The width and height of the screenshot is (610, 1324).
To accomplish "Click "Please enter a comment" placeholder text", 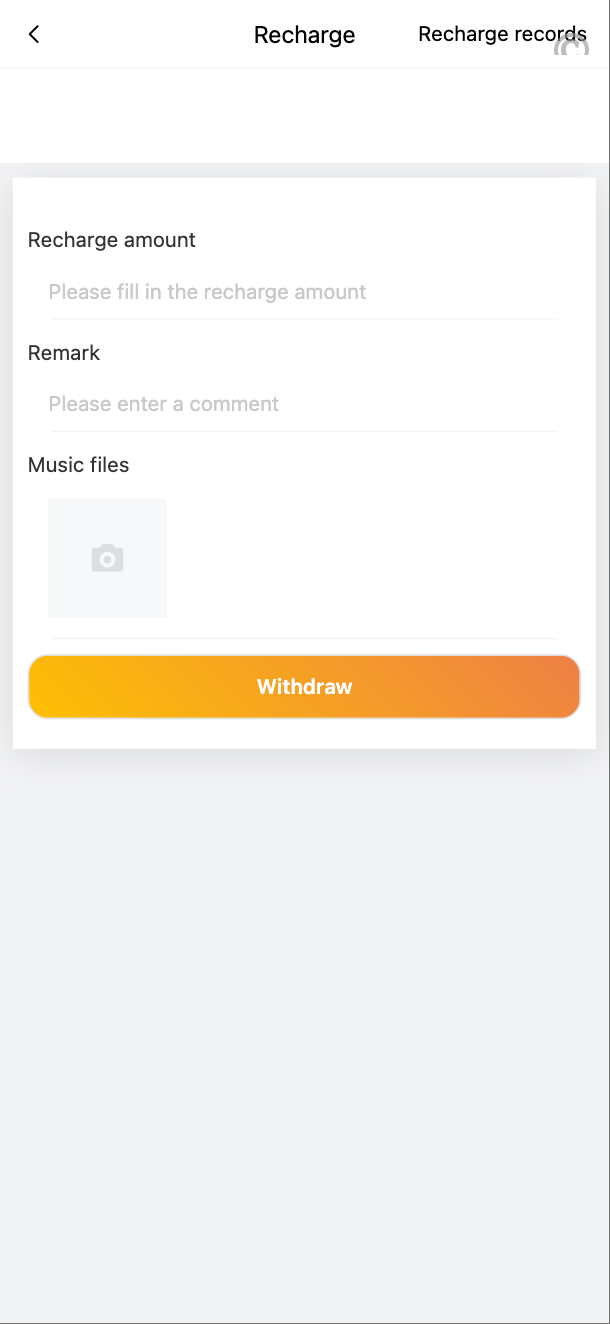I will pos(164,404).
